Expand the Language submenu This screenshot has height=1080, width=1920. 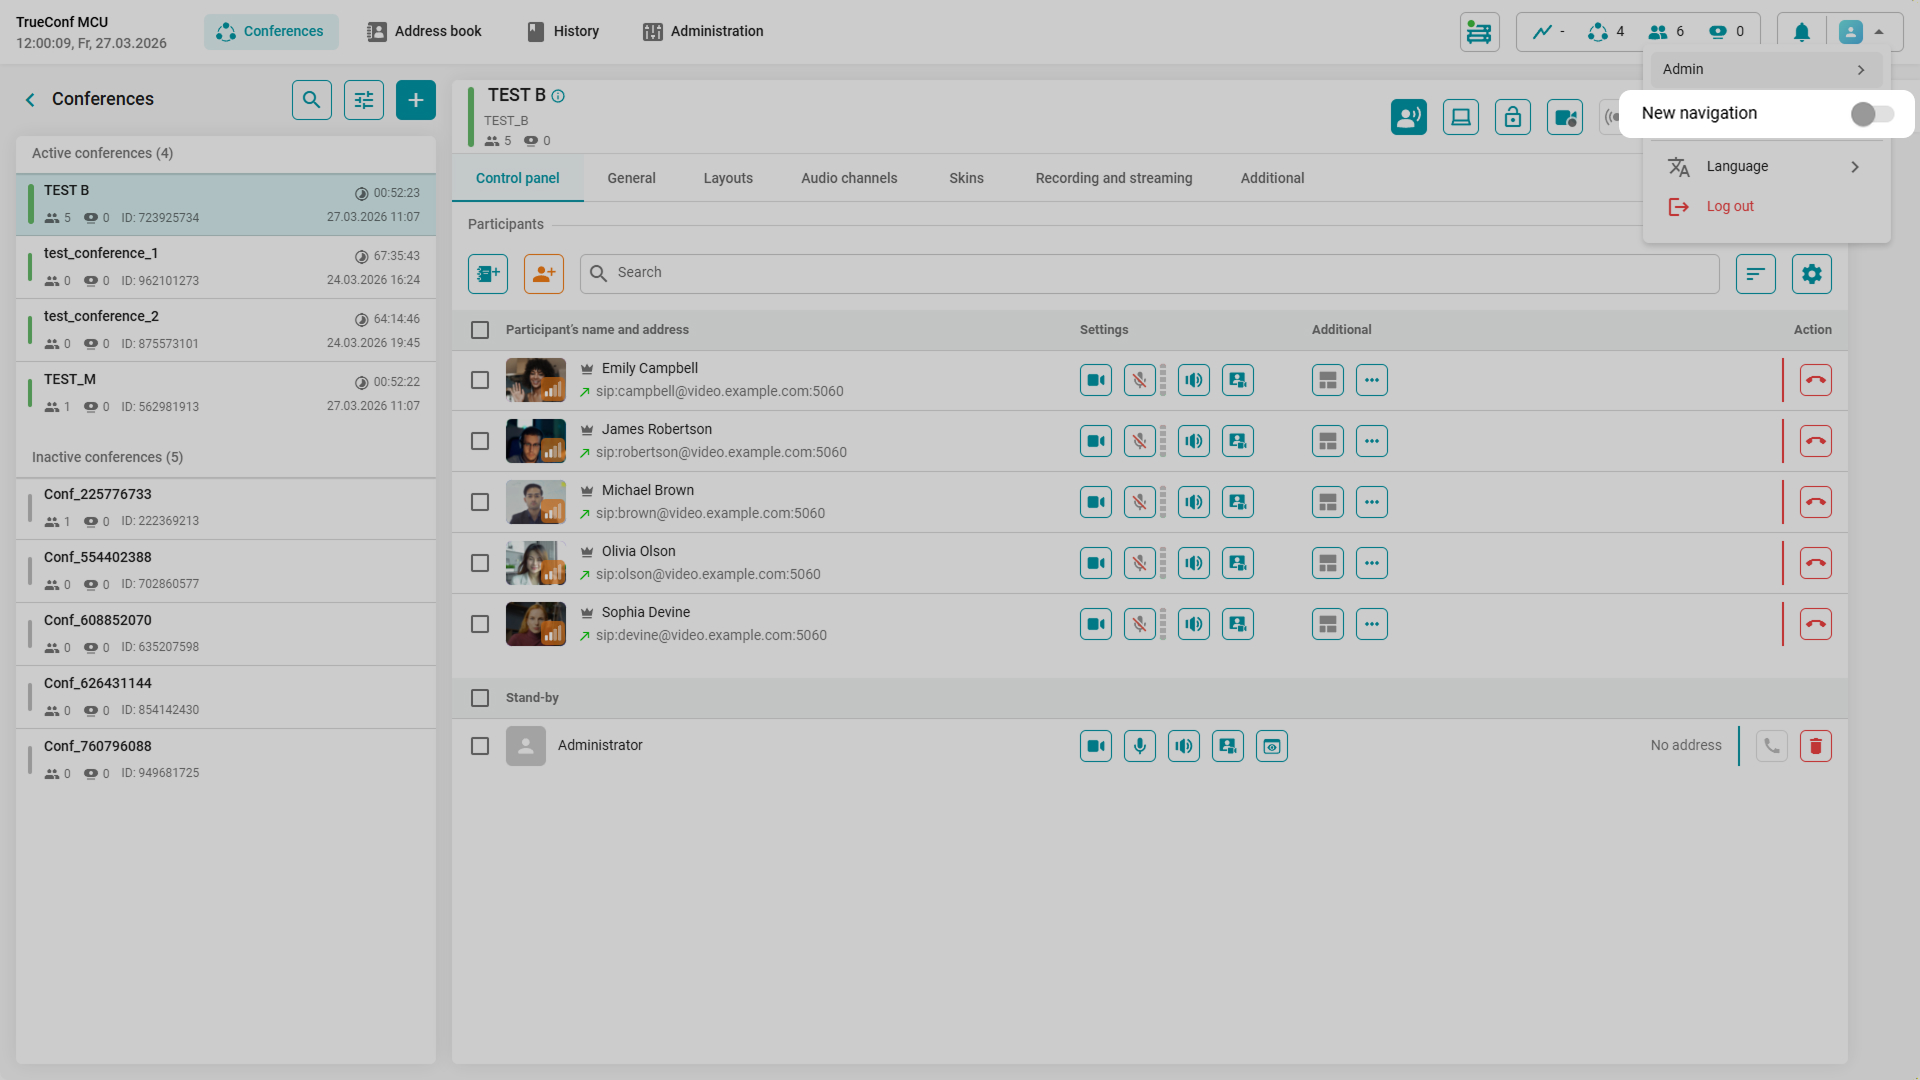click(1765, 167)
